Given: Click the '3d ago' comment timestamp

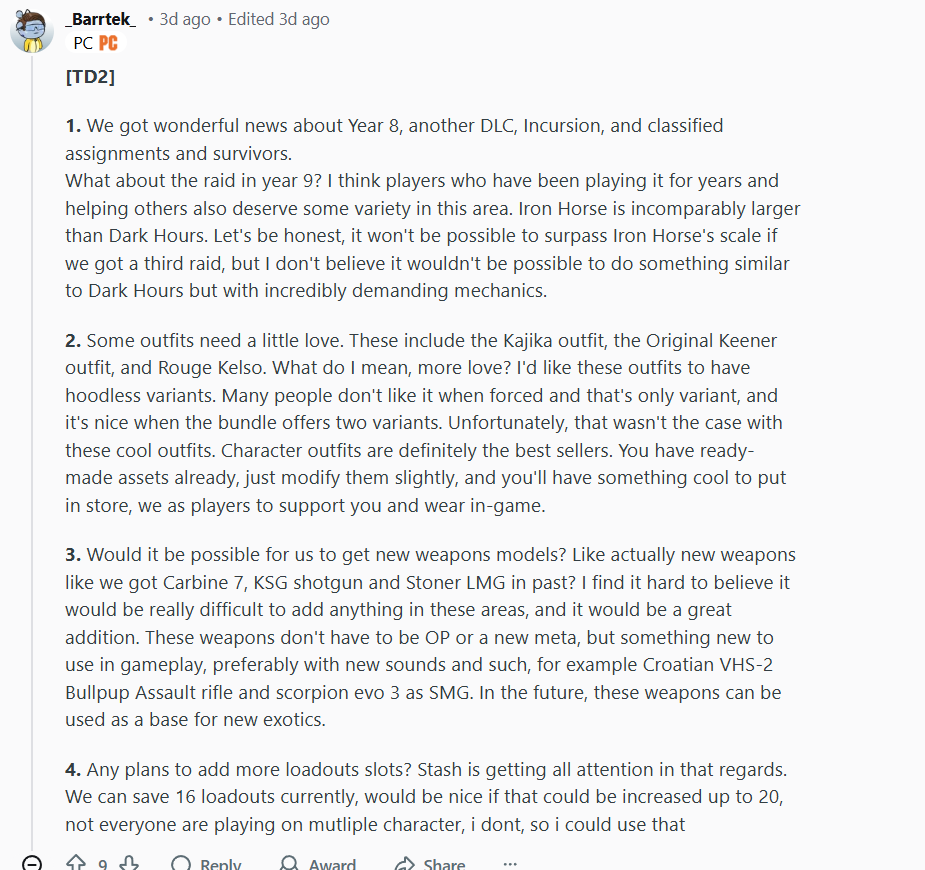Looking at the screenshot, I should [185, 19].
